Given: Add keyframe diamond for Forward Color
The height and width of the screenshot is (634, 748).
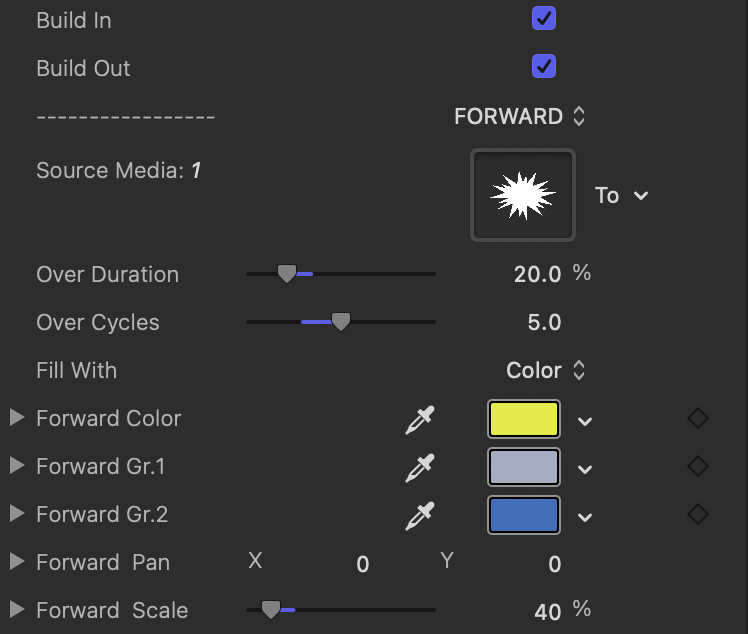Looking at the screenshot, I should 698,418.
